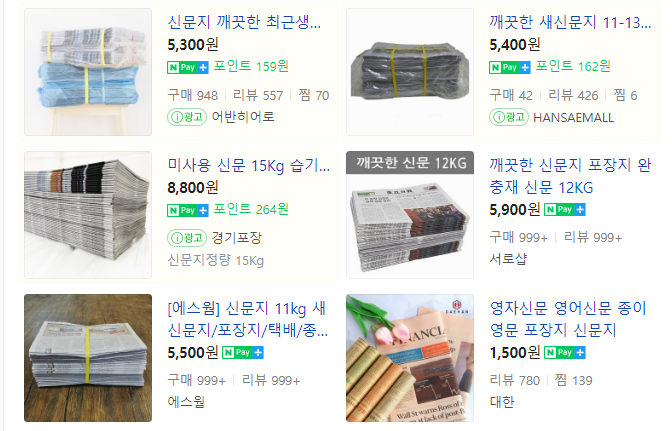Click the 광고 ad badge beside 경기포장

(x=187, y=238)
